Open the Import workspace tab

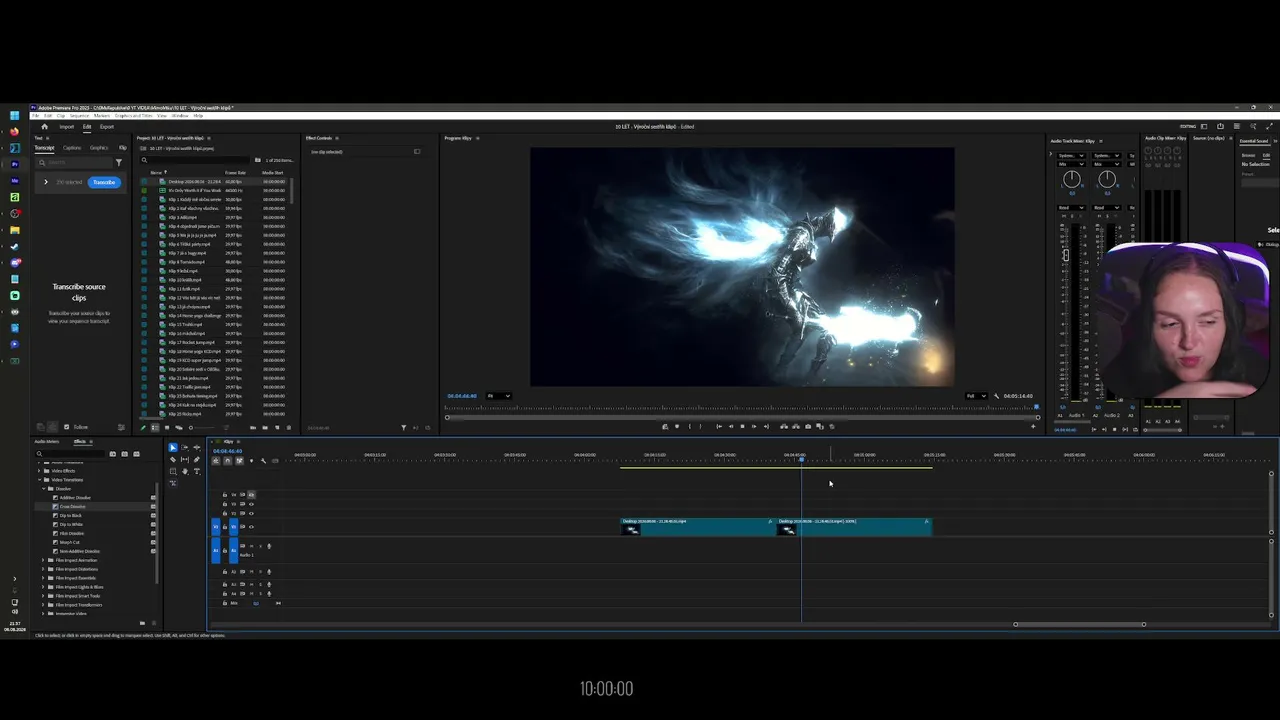click(67, 127)
